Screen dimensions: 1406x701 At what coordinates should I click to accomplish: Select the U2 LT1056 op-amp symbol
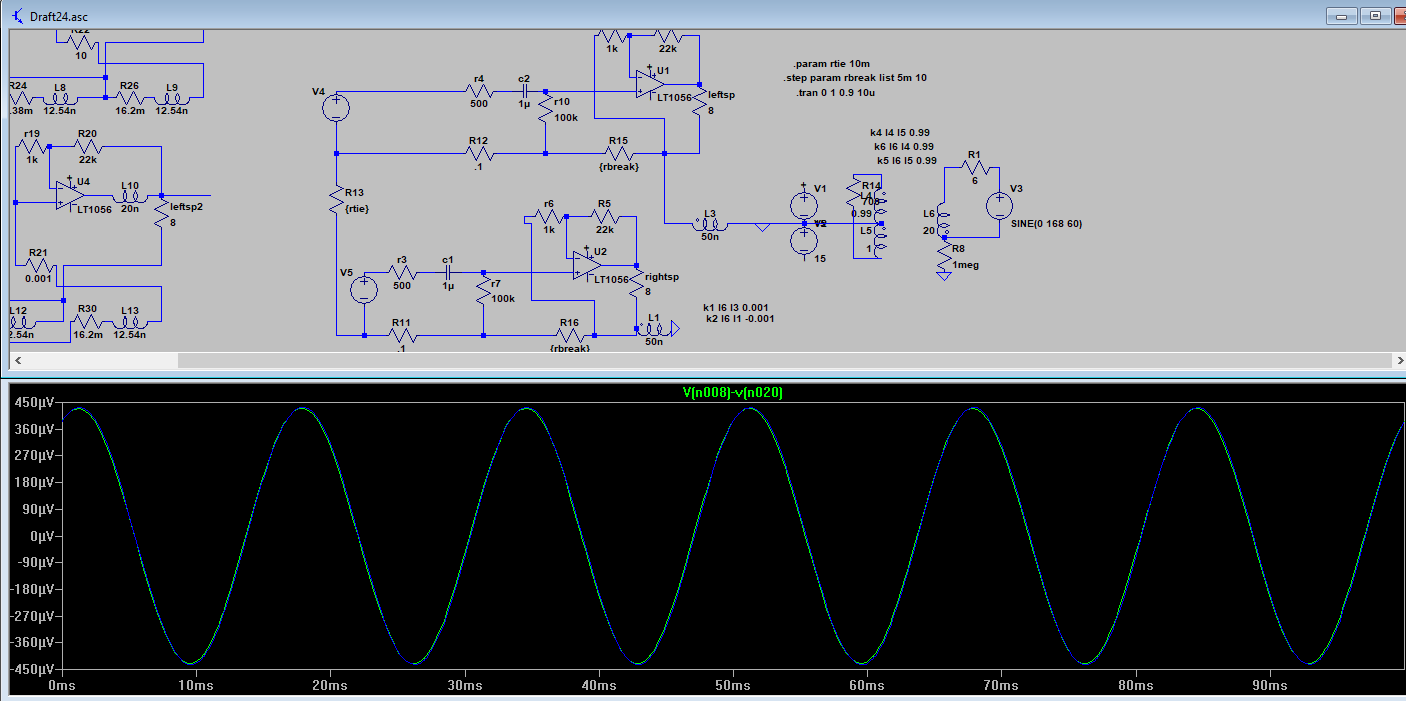pyautogui.click(x=585, y=264)
